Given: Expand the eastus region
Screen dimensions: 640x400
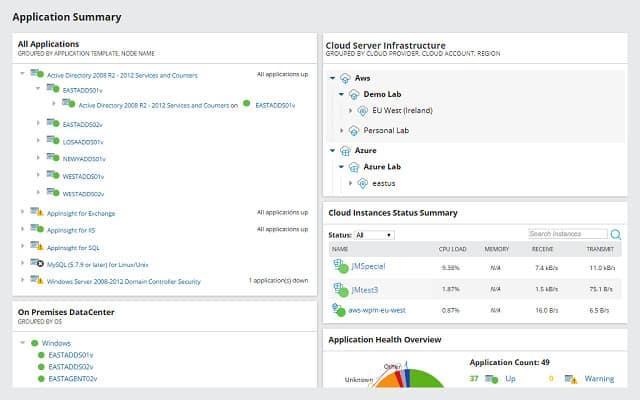Looking at the screenshot, I should (x=350, y=184).
